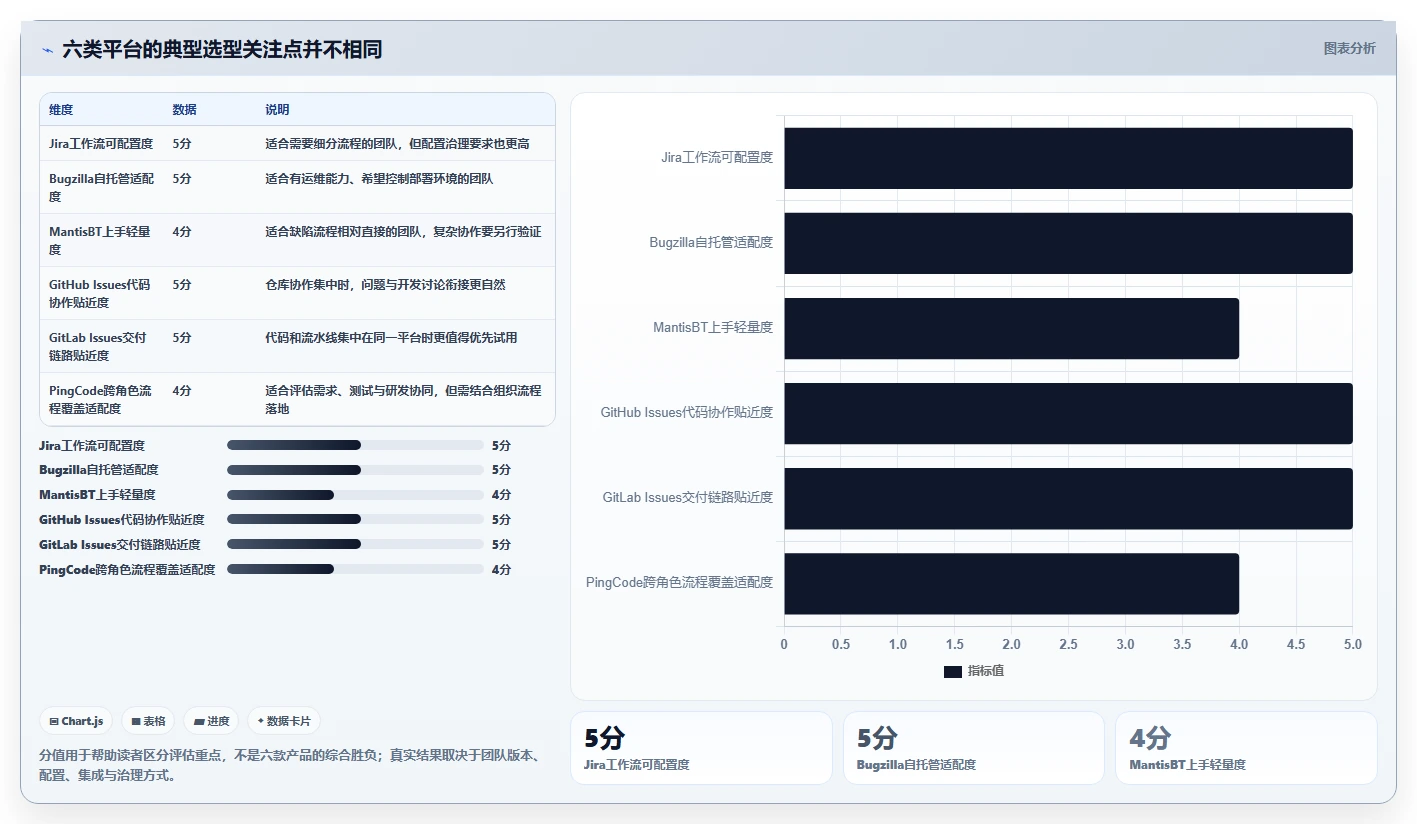This screenshot has width=1417, height=824.
Task: Click the Bugzilla自托管适配度 progress bar
Action: click(x=355, y=470)
